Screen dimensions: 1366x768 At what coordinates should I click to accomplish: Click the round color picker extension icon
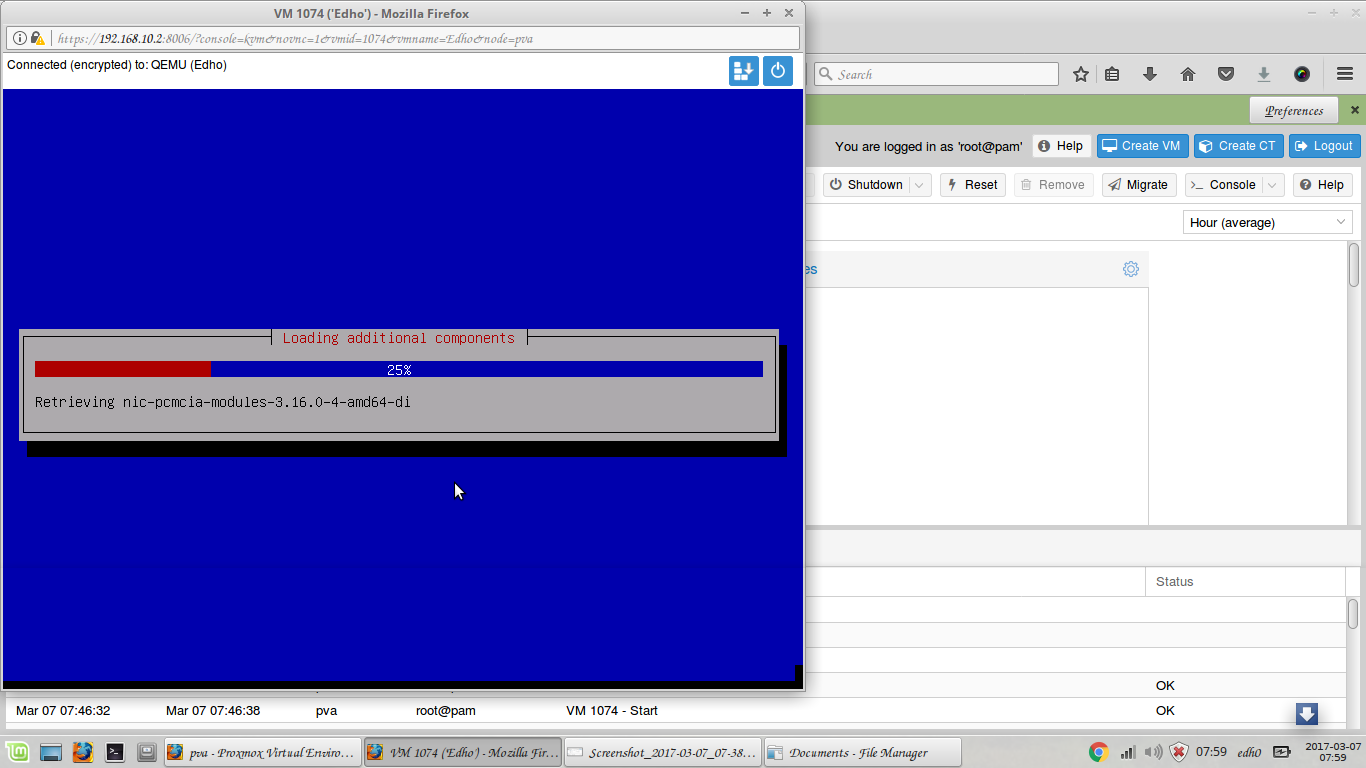[1302, 74]
